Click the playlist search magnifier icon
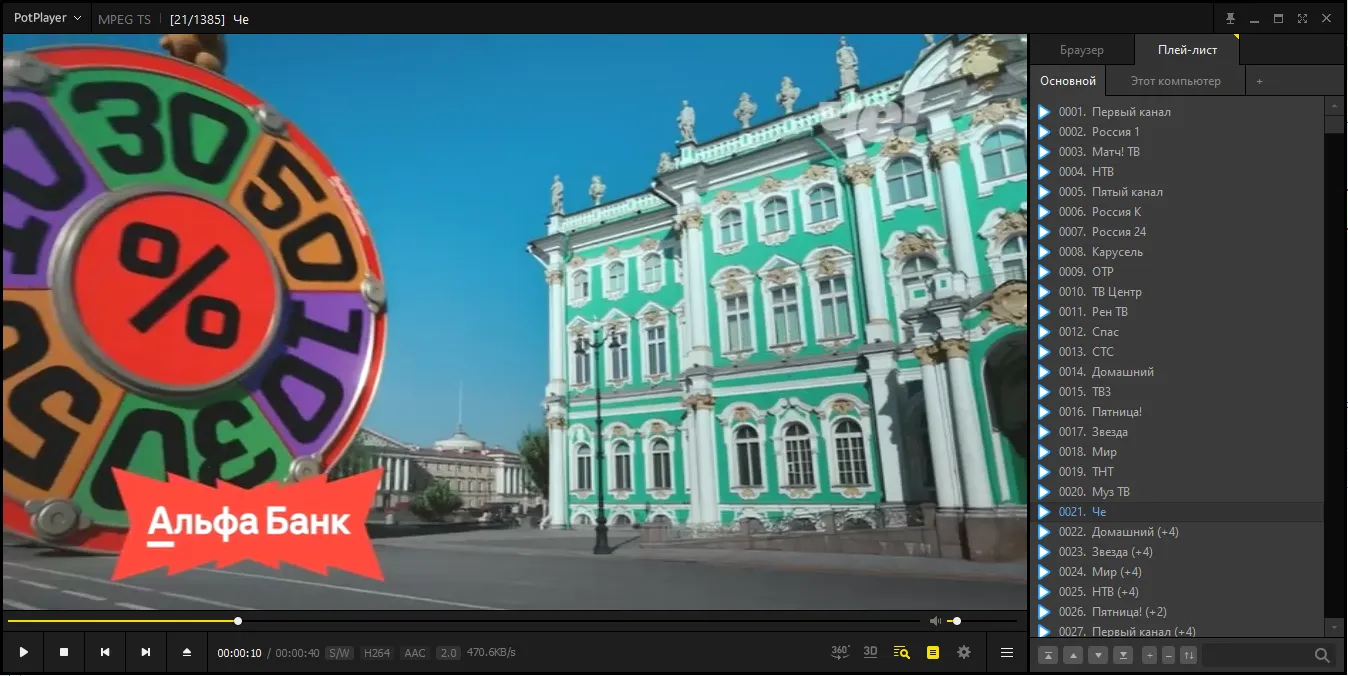This screenshot has width=1348, height=676. 1322,655
